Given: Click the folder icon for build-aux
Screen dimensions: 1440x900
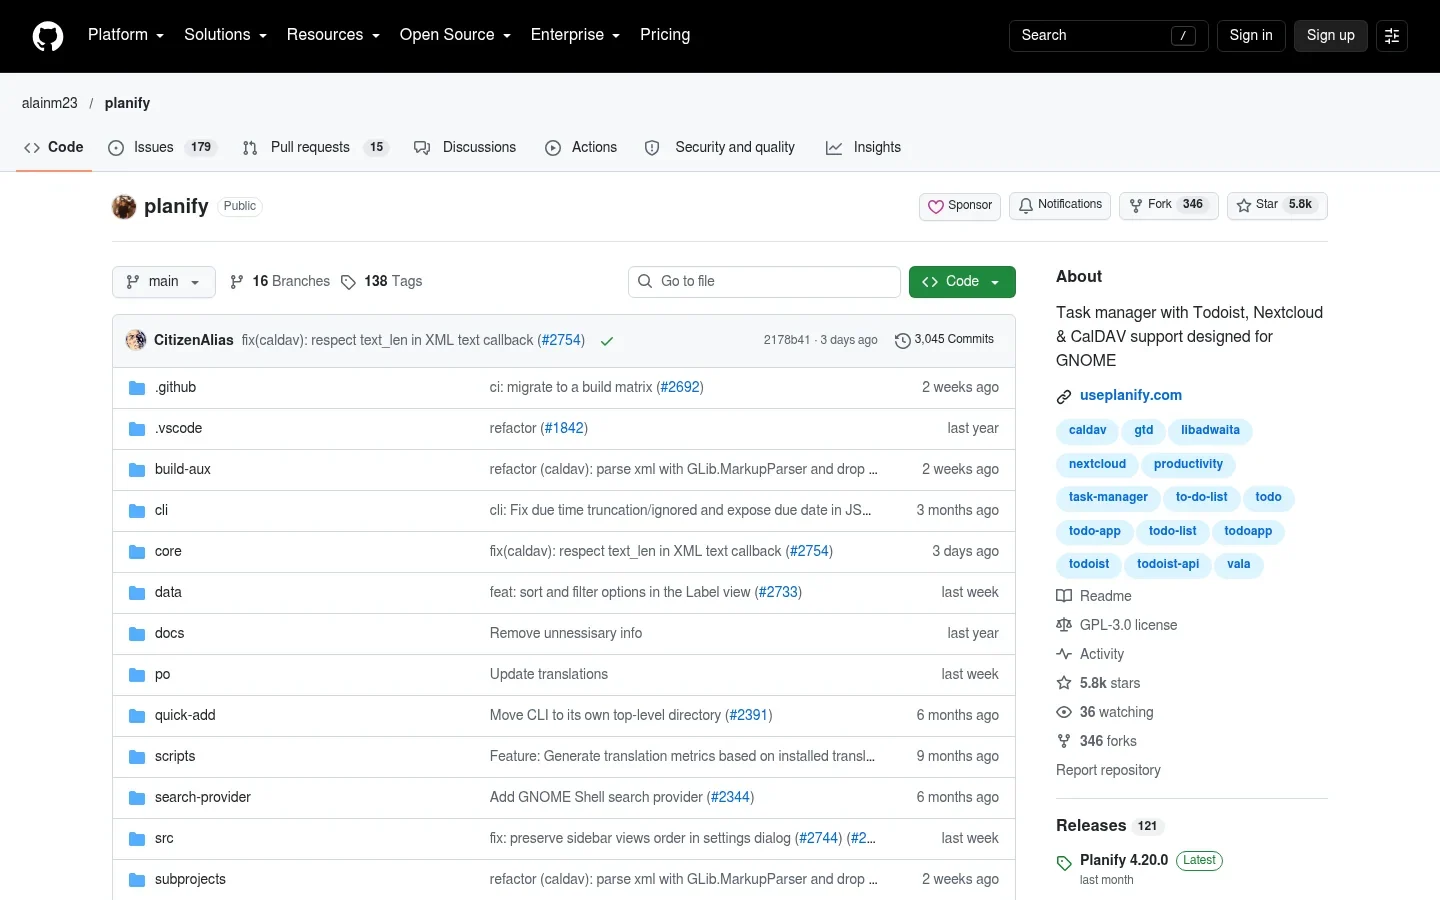Looking at the screenshot, I should point(137,470).
